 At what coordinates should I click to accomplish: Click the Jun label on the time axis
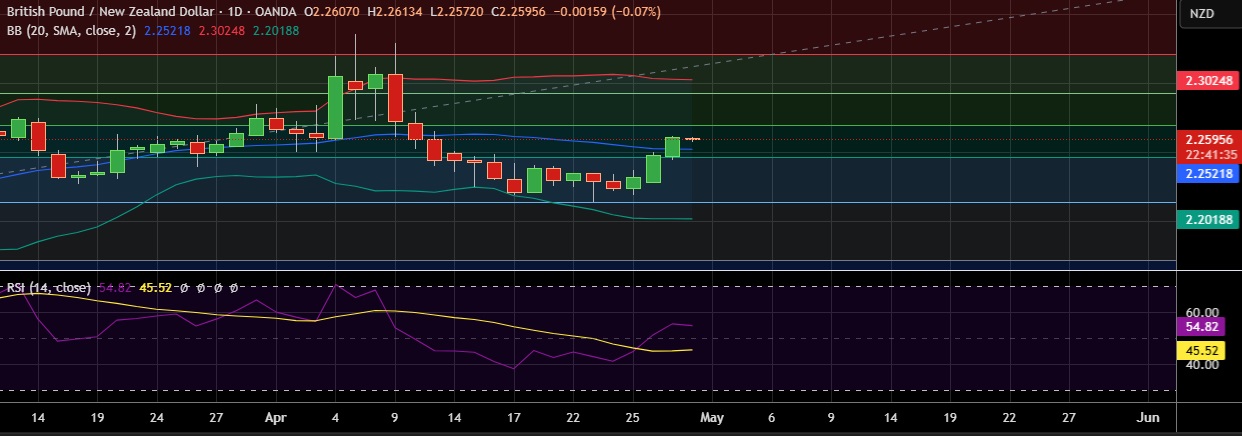click(x=1149, y=417)
